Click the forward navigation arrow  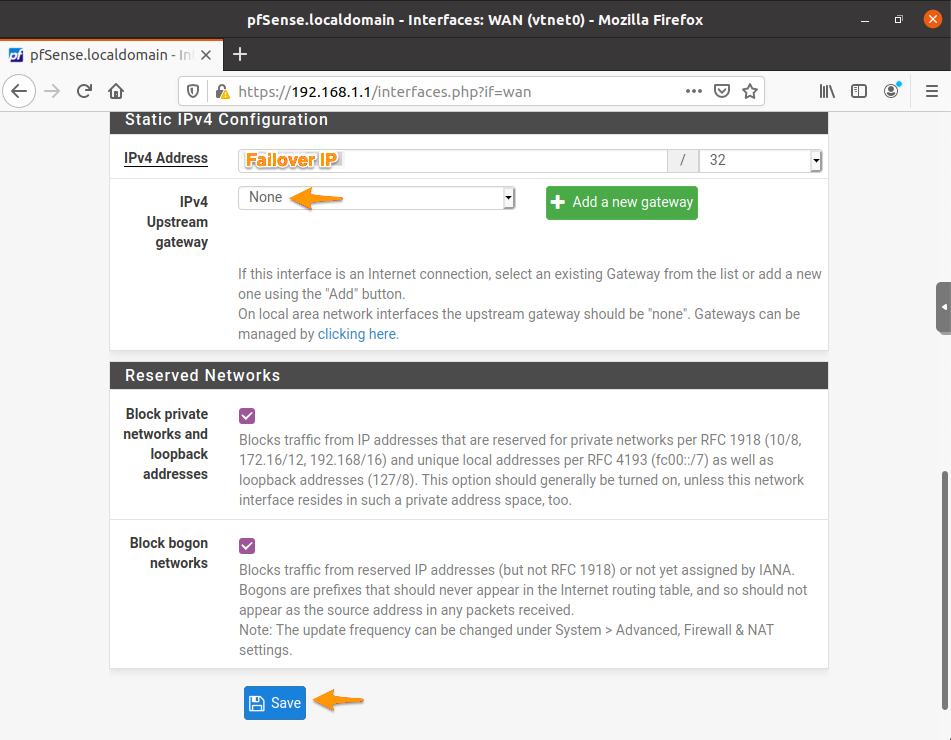point(51,90)
